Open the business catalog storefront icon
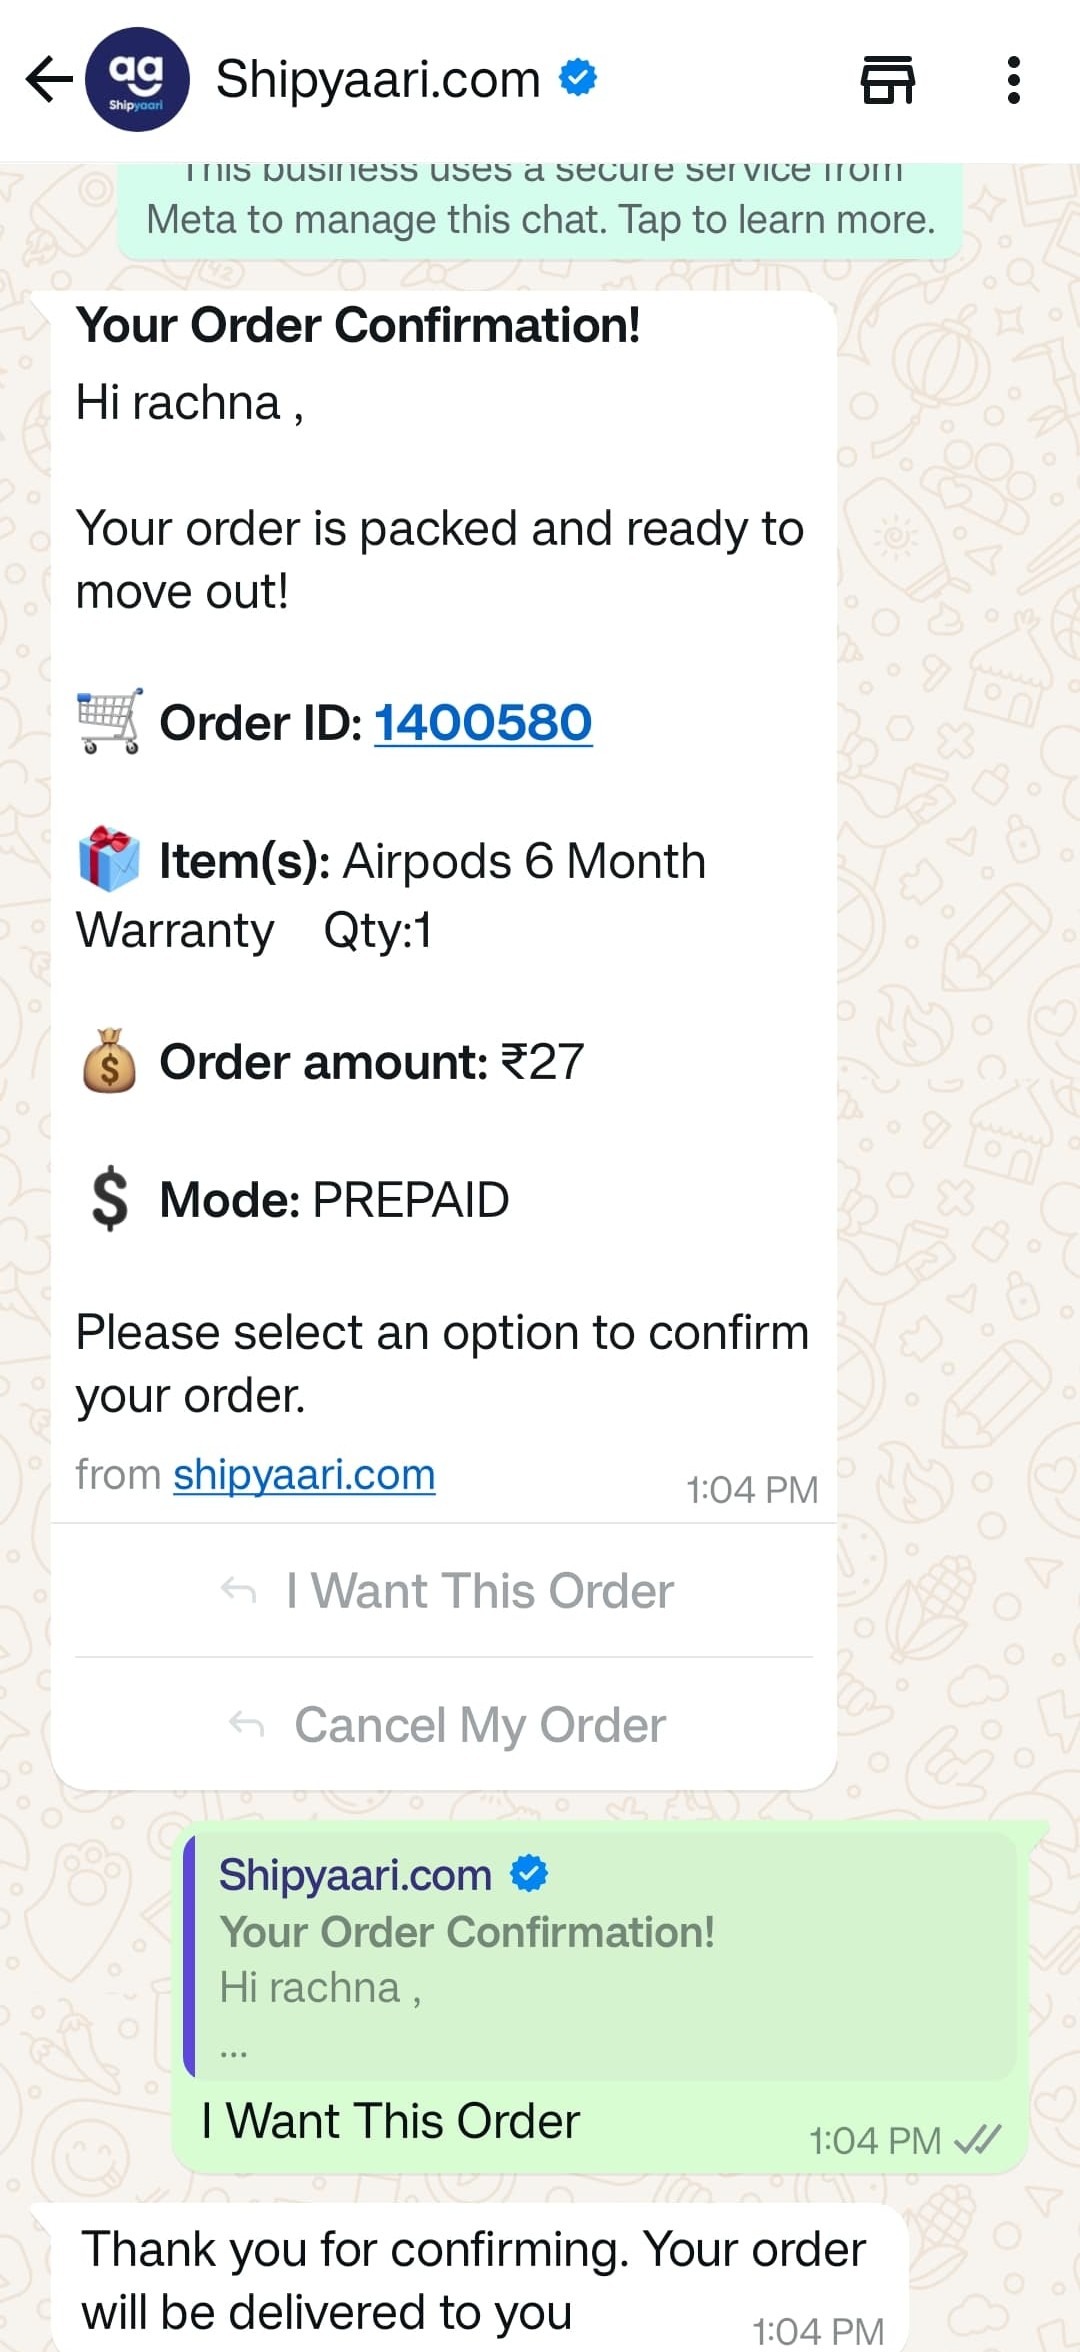This screenshot has height=2352, width=1080. (888, 80)
